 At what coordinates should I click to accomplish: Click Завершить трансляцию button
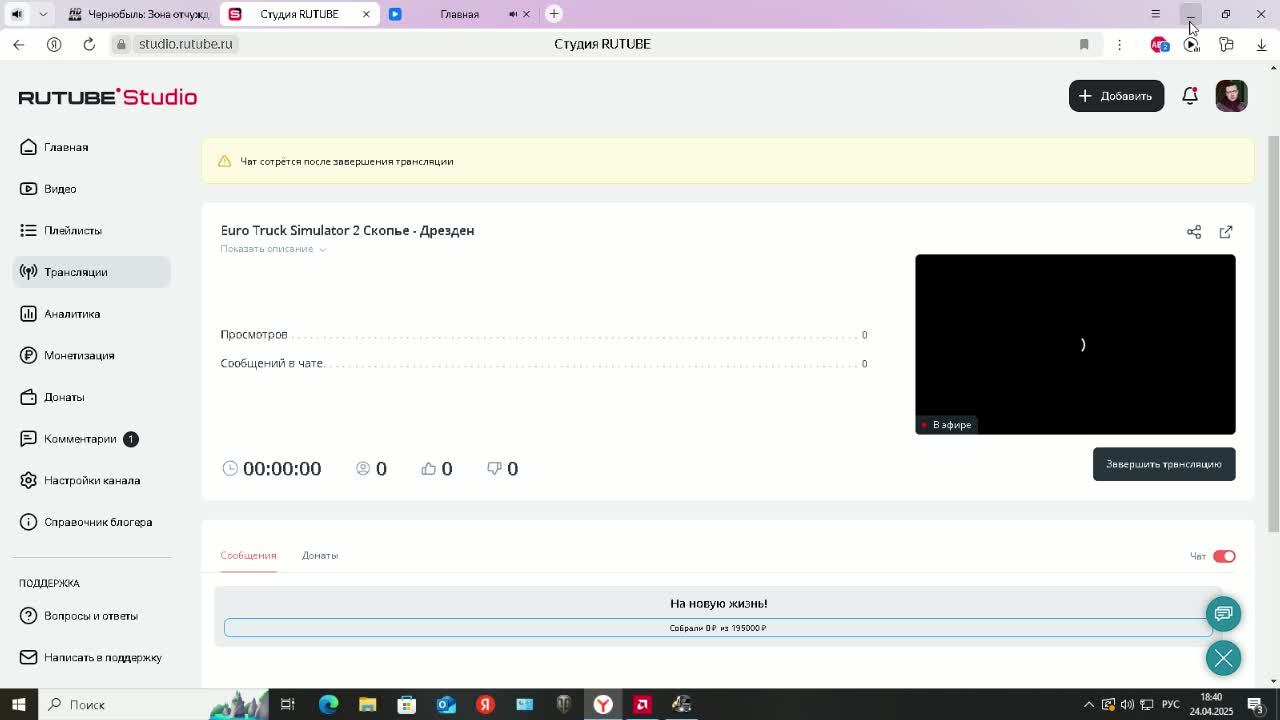pyautogui.click(x=1164, y=464)
